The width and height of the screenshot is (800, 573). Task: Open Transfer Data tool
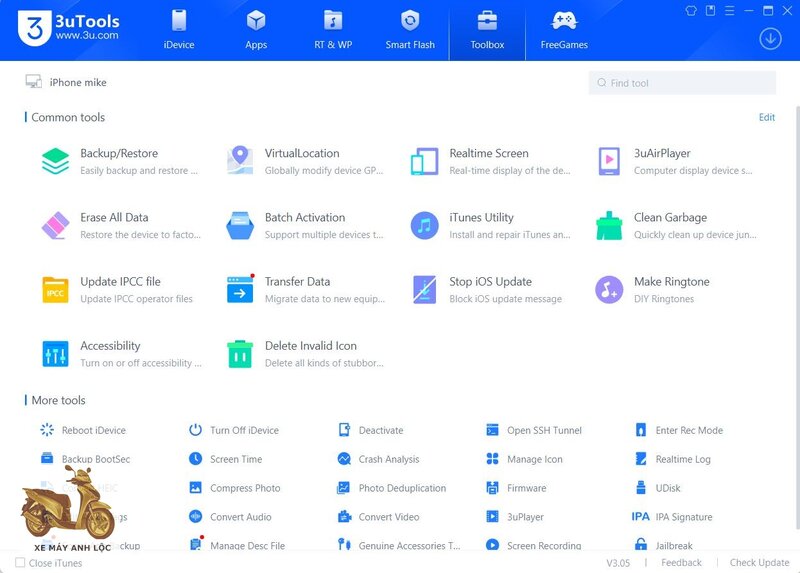pyautogui.click(x=305, y=290)
